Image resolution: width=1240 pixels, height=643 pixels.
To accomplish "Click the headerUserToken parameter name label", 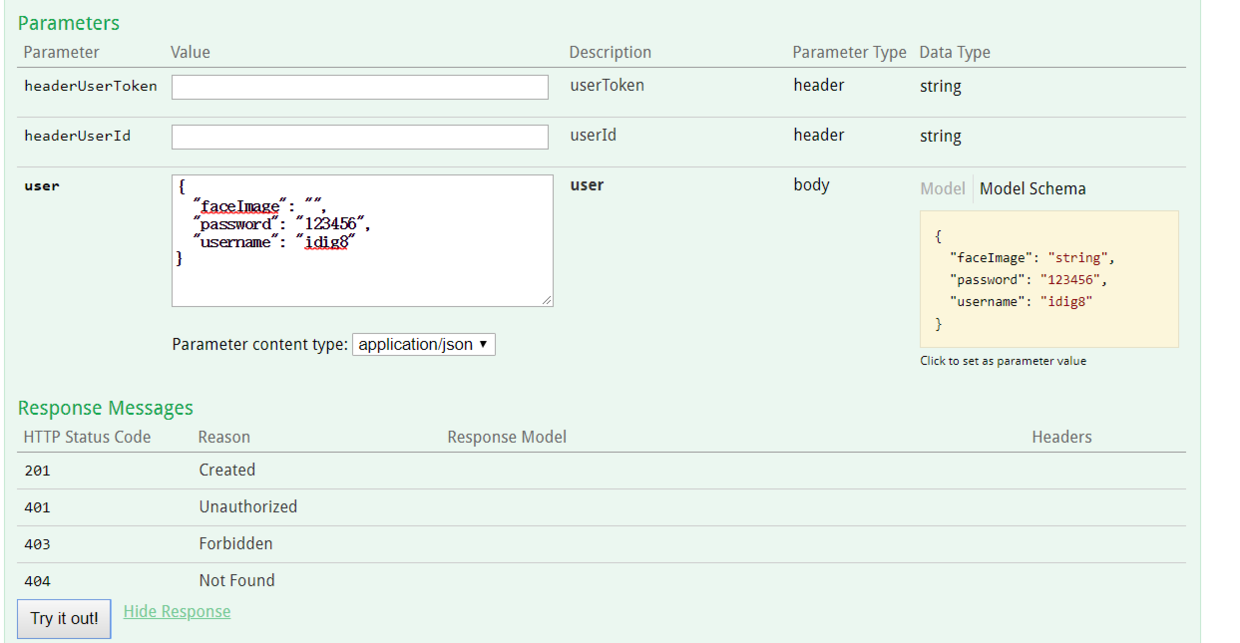I will point(90,87).
